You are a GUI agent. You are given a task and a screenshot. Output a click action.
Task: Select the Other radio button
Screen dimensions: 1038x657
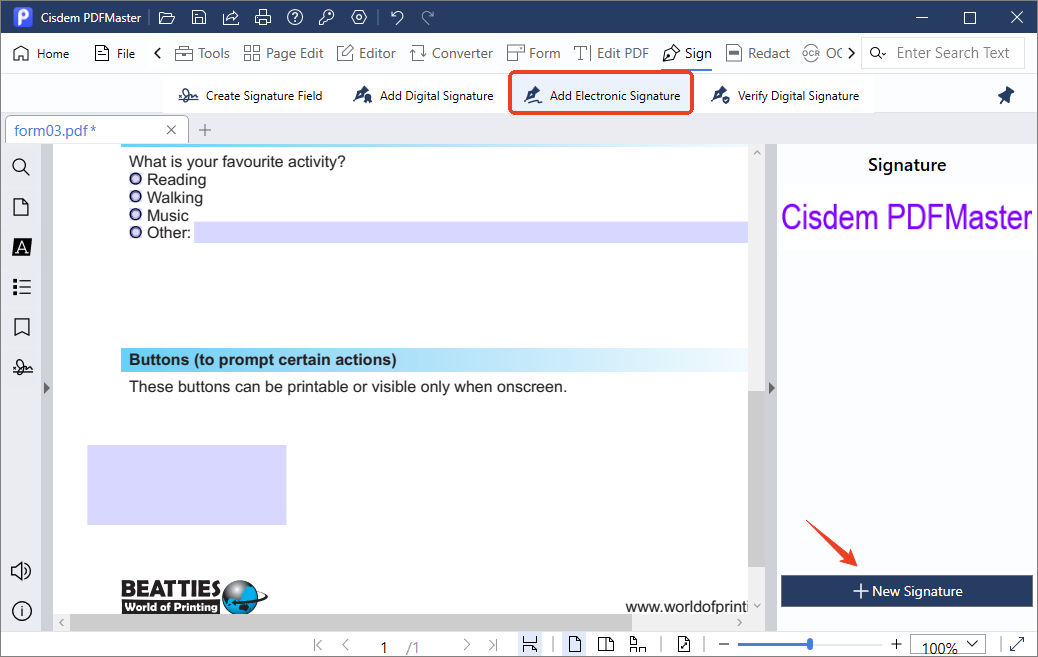click(x=136, y=232)
